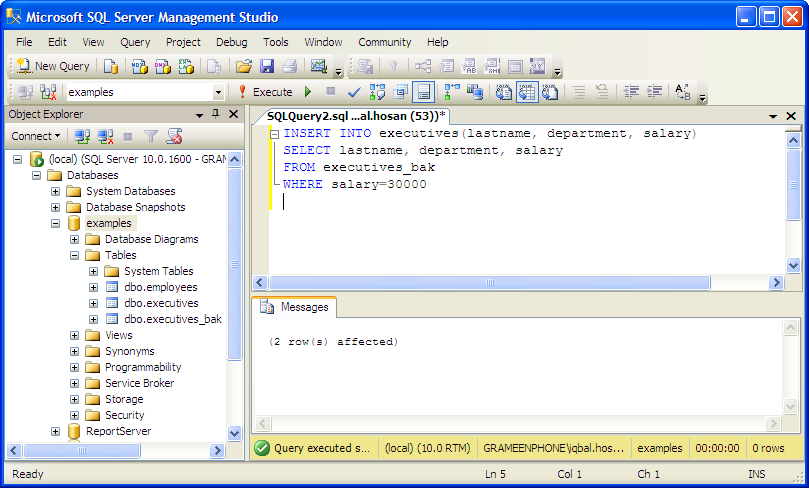Select the Messages results tab
The width and height of the screenshot is (809, 488).
coord(295,307)
